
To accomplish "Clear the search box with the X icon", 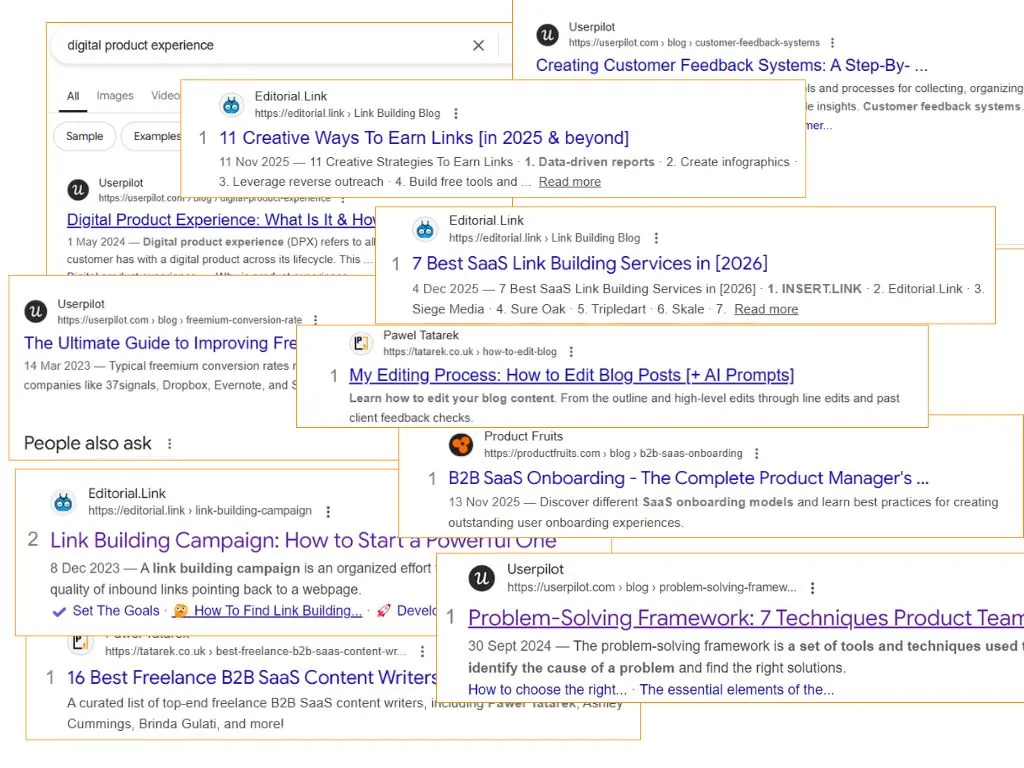I will point(478,45).
